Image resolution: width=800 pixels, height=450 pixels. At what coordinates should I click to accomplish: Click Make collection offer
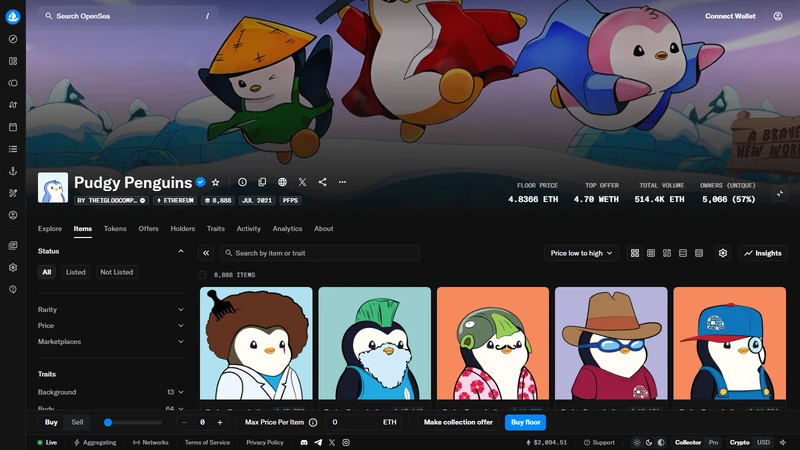458,422
